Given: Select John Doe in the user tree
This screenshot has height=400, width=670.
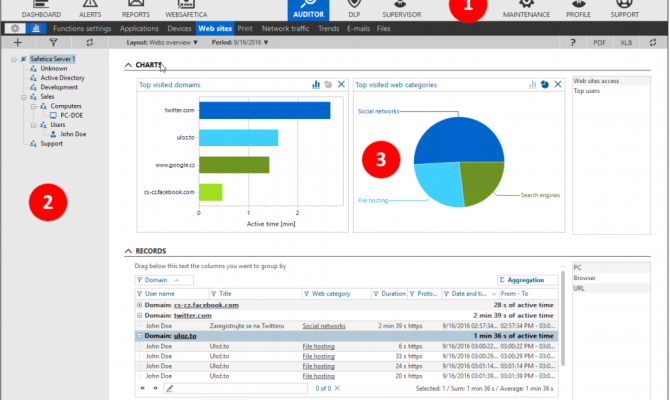Looking at the screenshot, I should click(73, 133).
